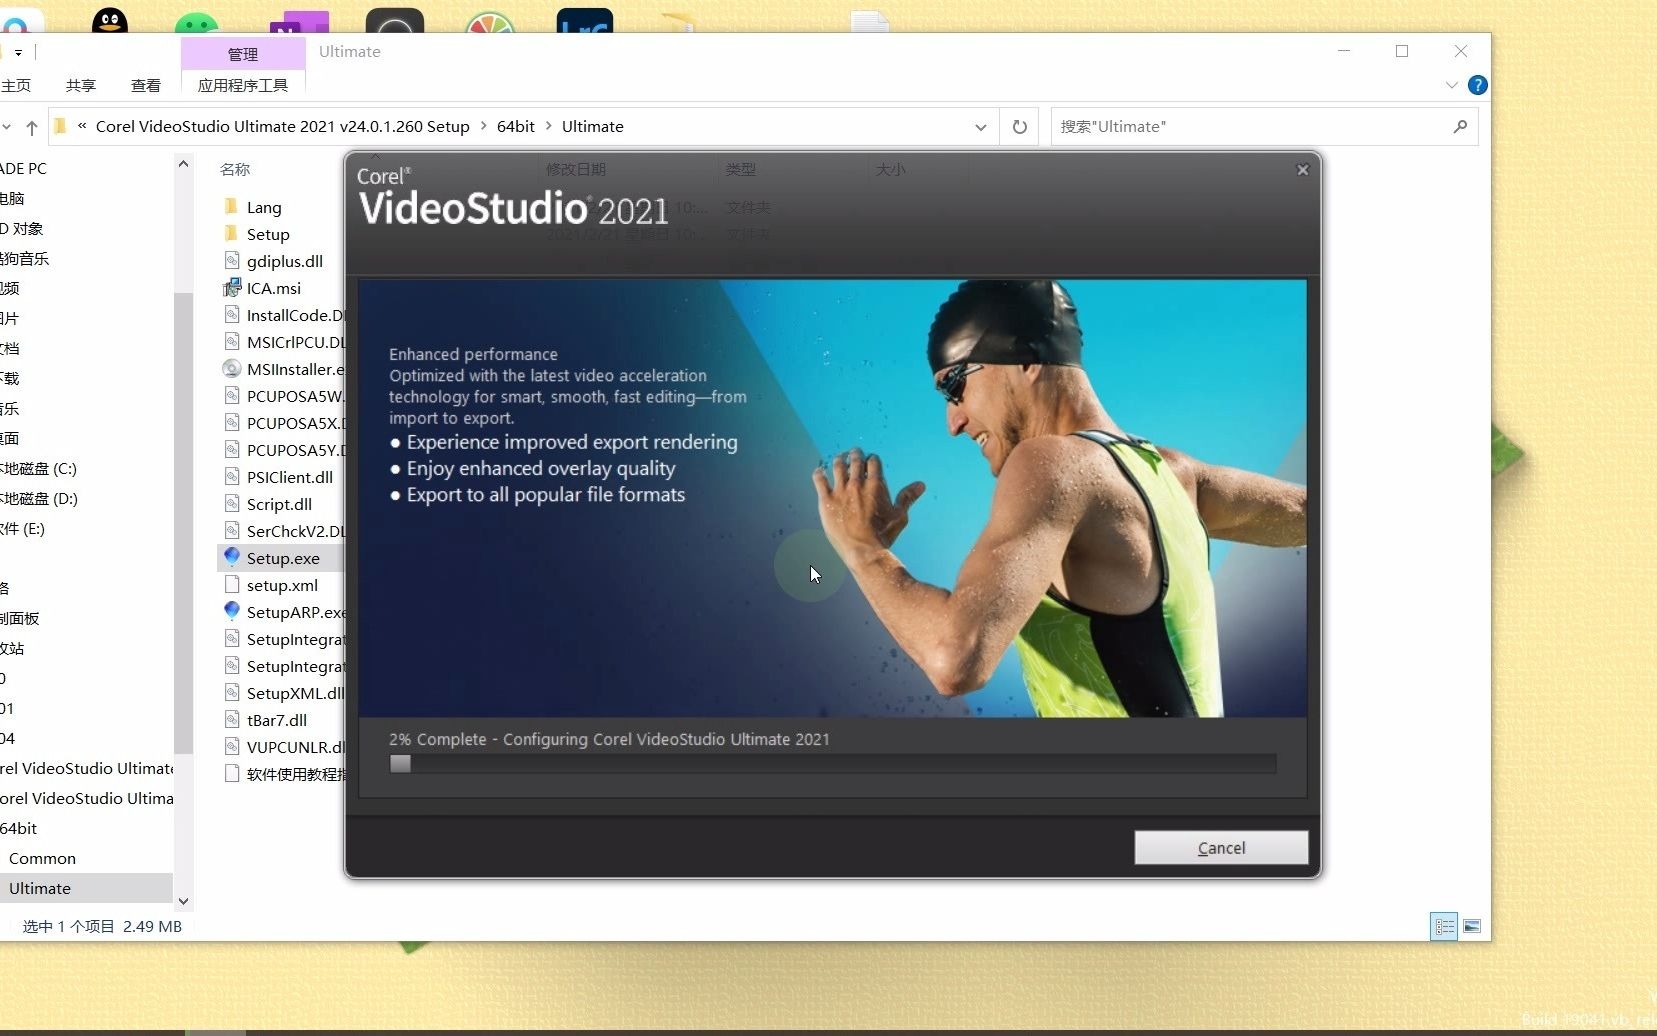Open recent locations dropdown arrow

pyautogui.click(x=7, y=127)
